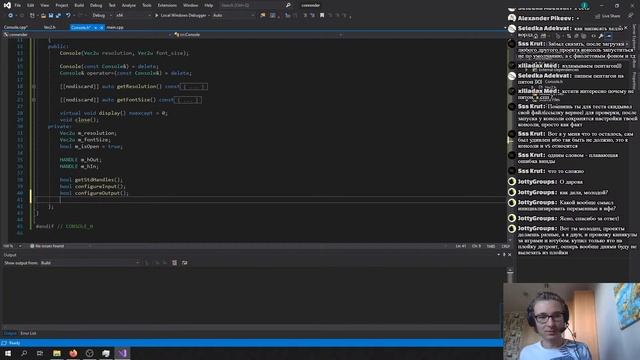Open the x64 platform dropdown

tap(133, 16)
